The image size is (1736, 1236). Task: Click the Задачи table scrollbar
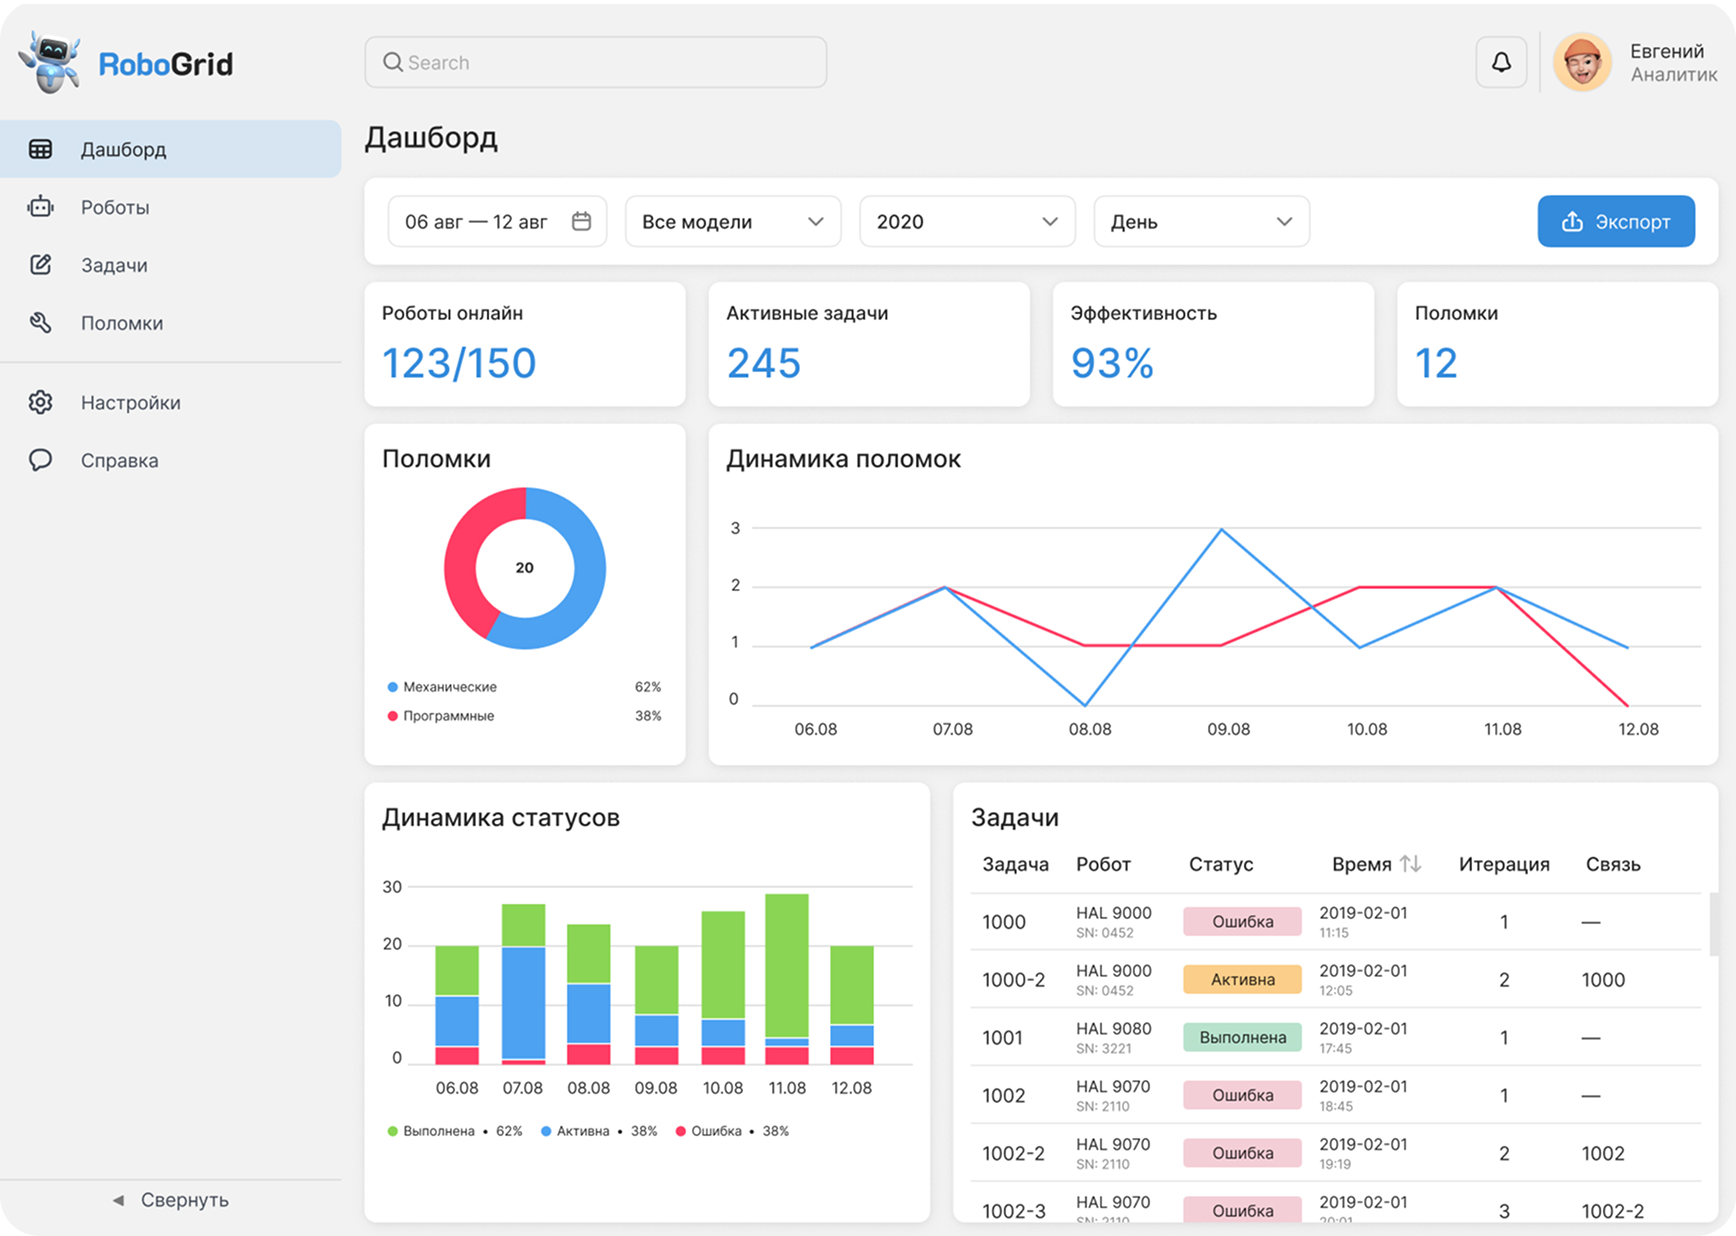pyautogui.click(x=1714, y=924)
